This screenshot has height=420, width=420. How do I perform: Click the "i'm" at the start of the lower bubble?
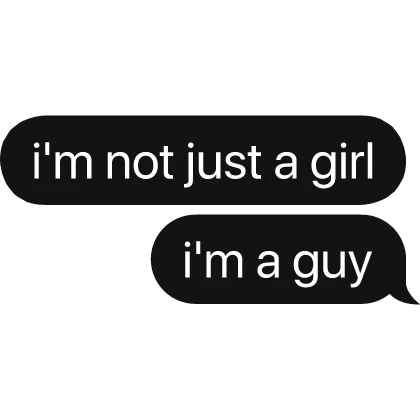(x=213, y=260)
